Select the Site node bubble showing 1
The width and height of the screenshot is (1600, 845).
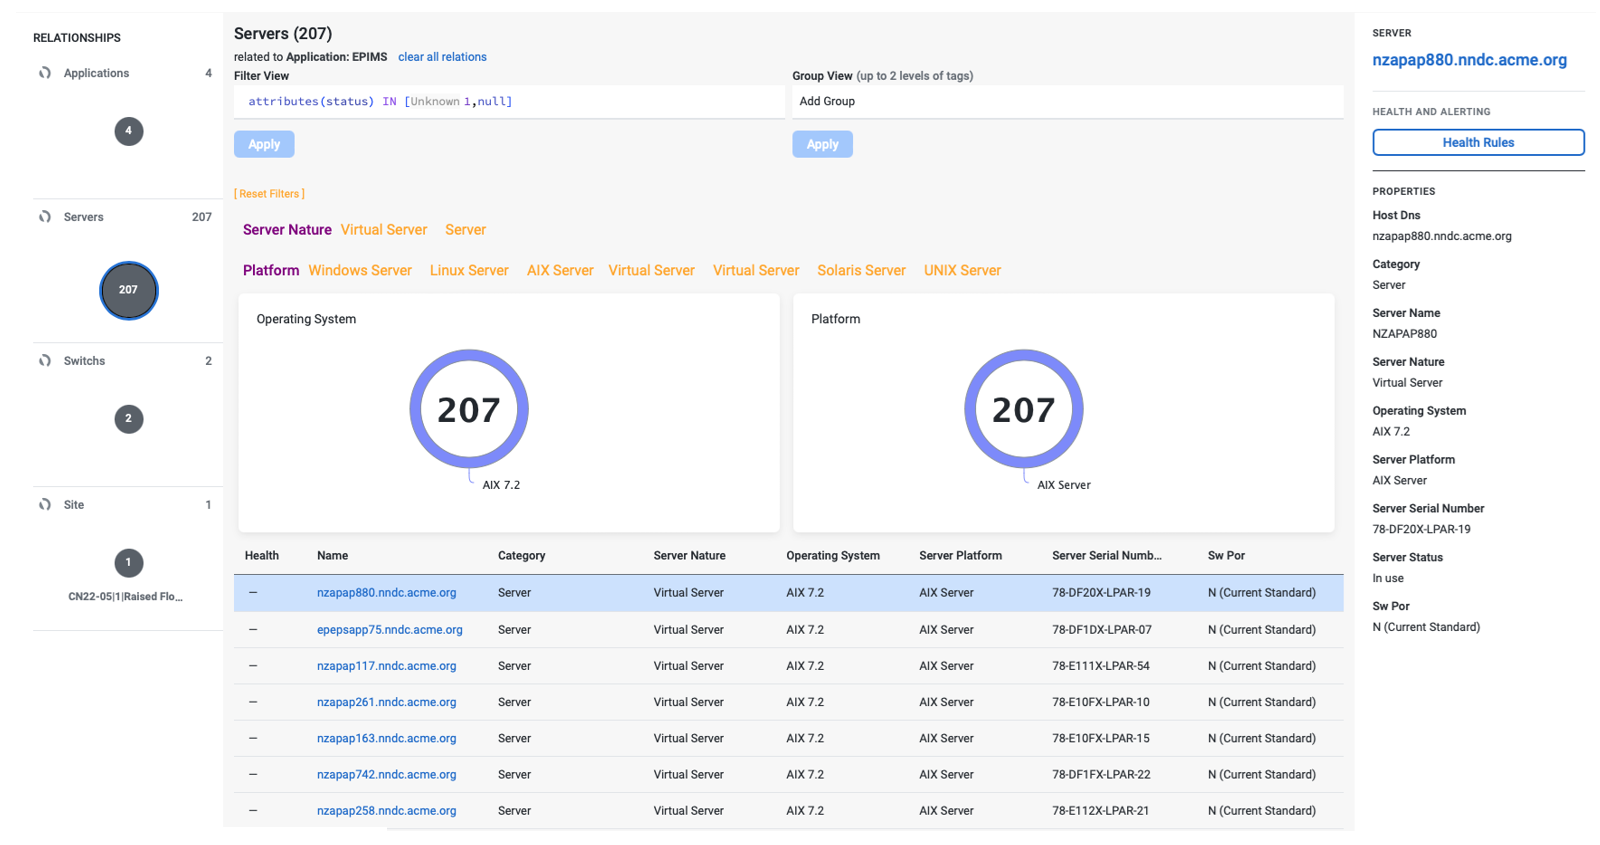click(x=128, y=563)
